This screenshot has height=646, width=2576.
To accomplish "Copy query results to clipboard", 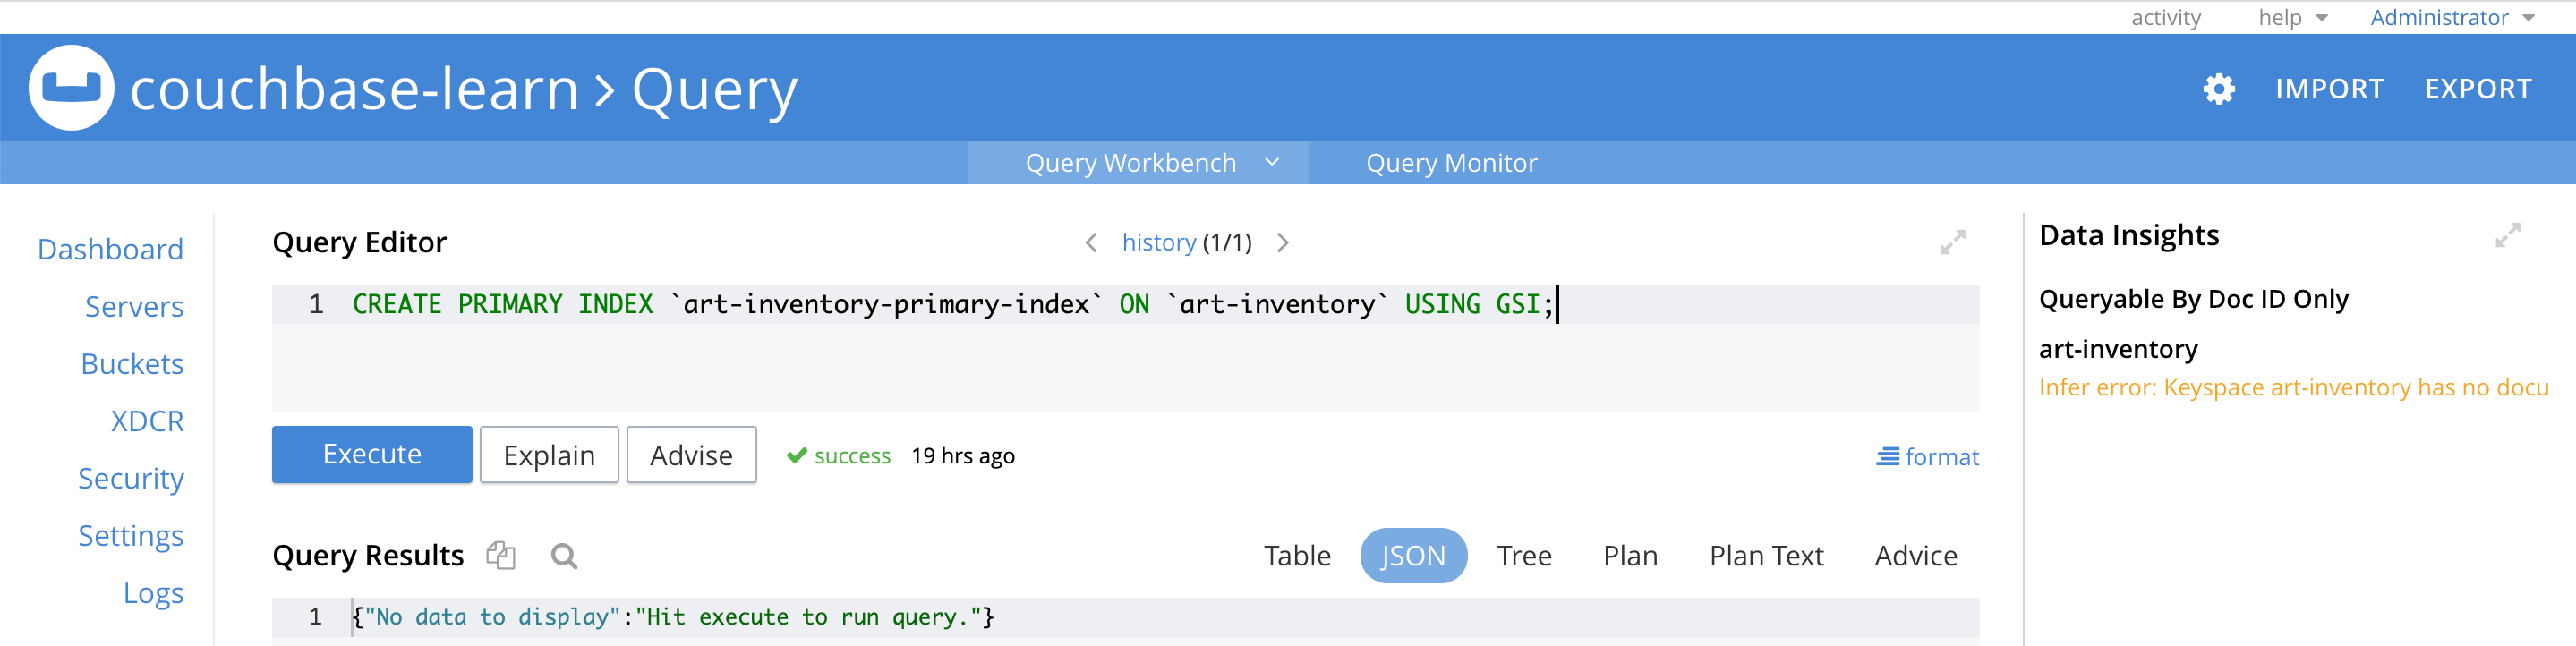I will click(500, 555).
